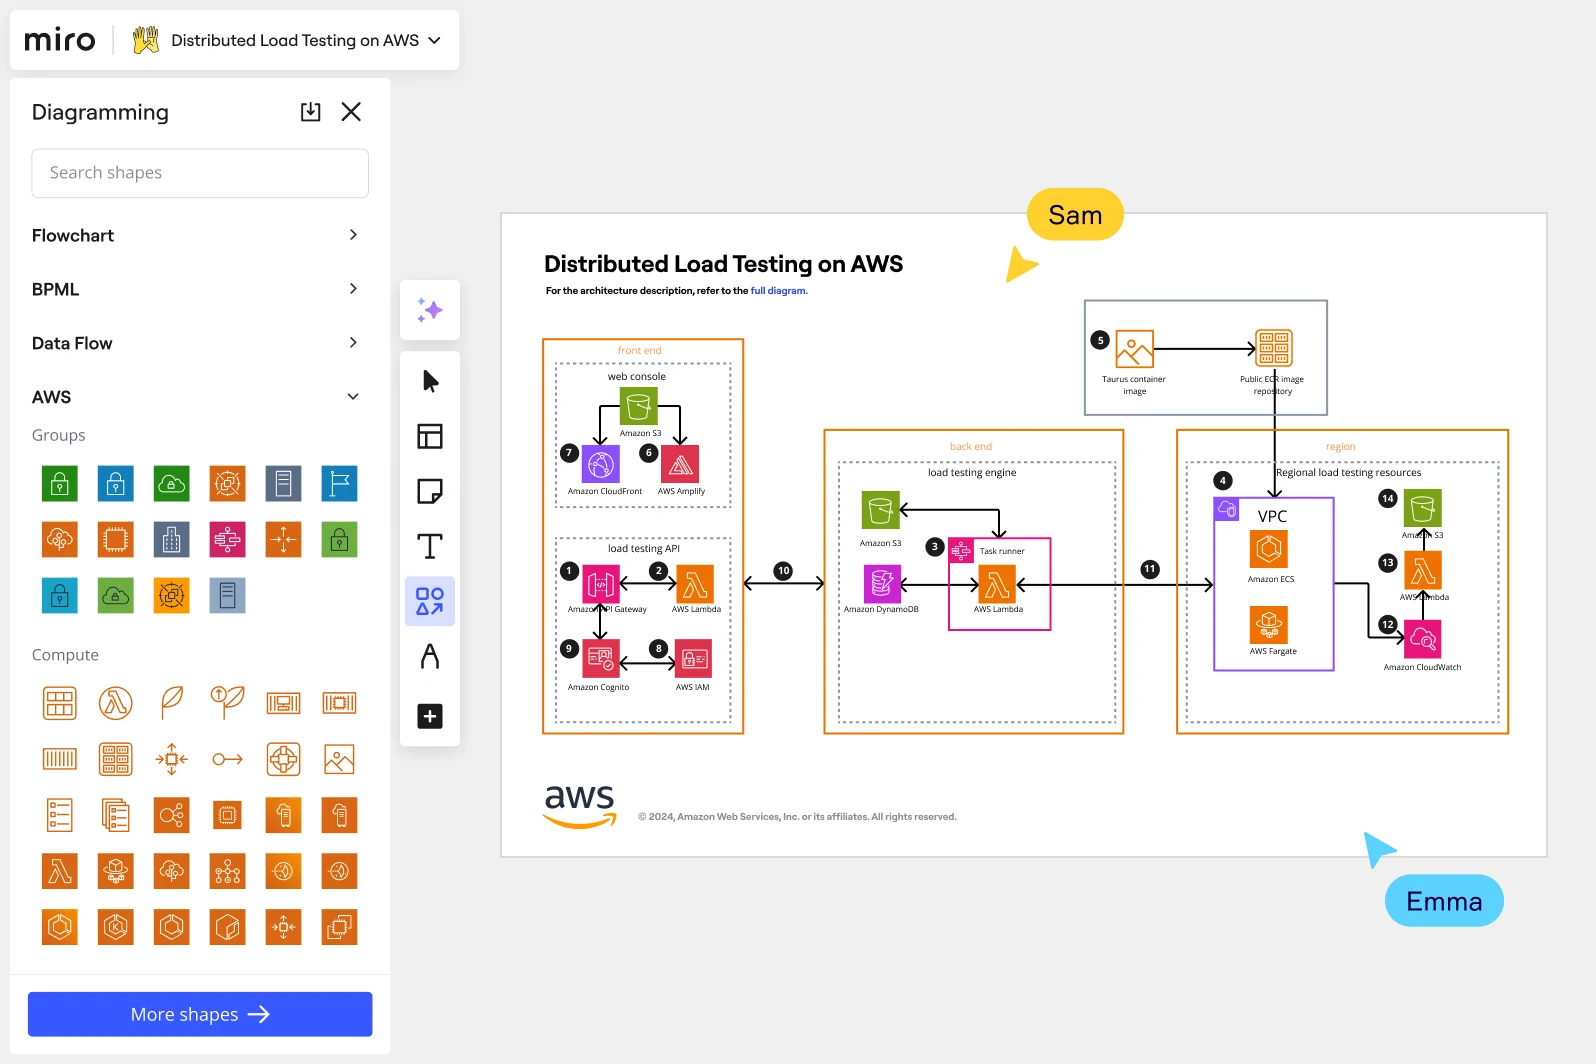The width and height of the screenshot is (1596, 1064).
Task: Select AWS Amplify icon in diagram
Action: pyautogui.click(x=681, y=464)
